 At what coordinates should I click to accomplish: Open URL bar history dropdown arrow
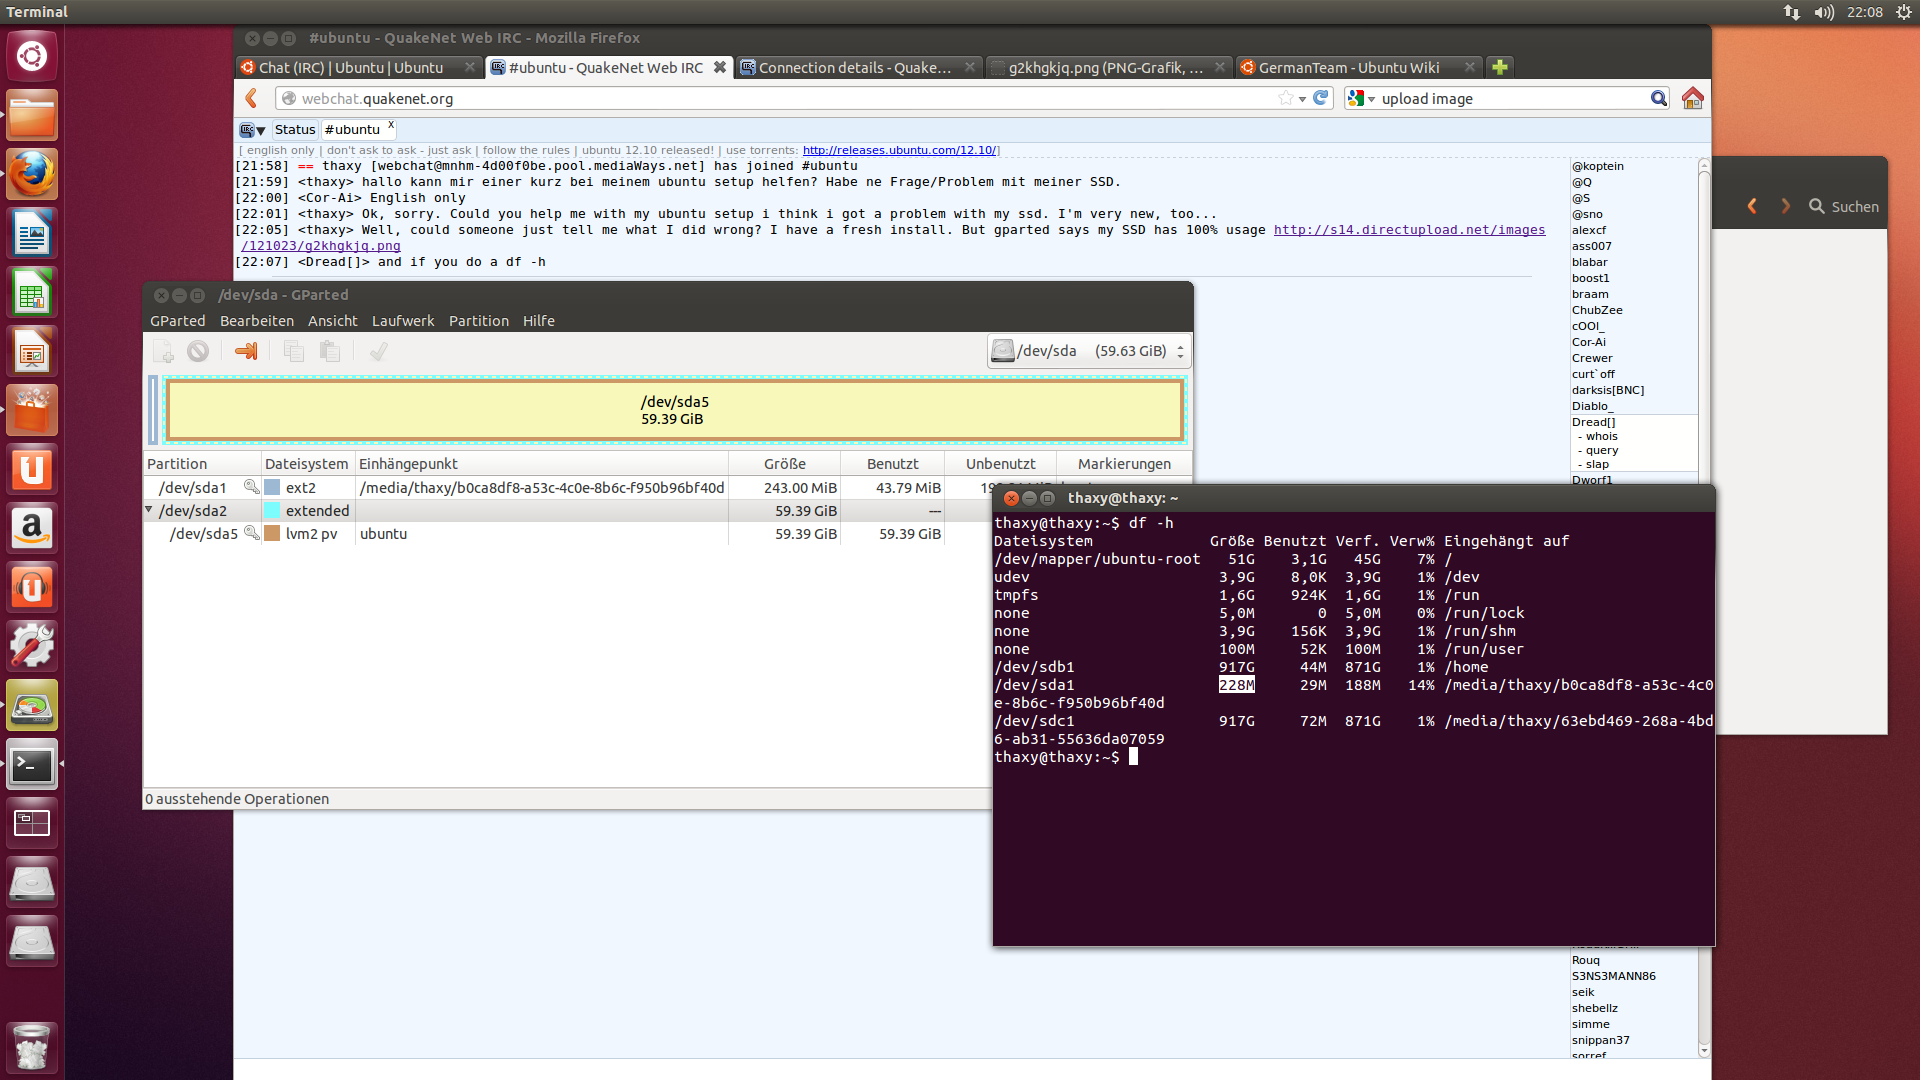[x=1302, y=99]
